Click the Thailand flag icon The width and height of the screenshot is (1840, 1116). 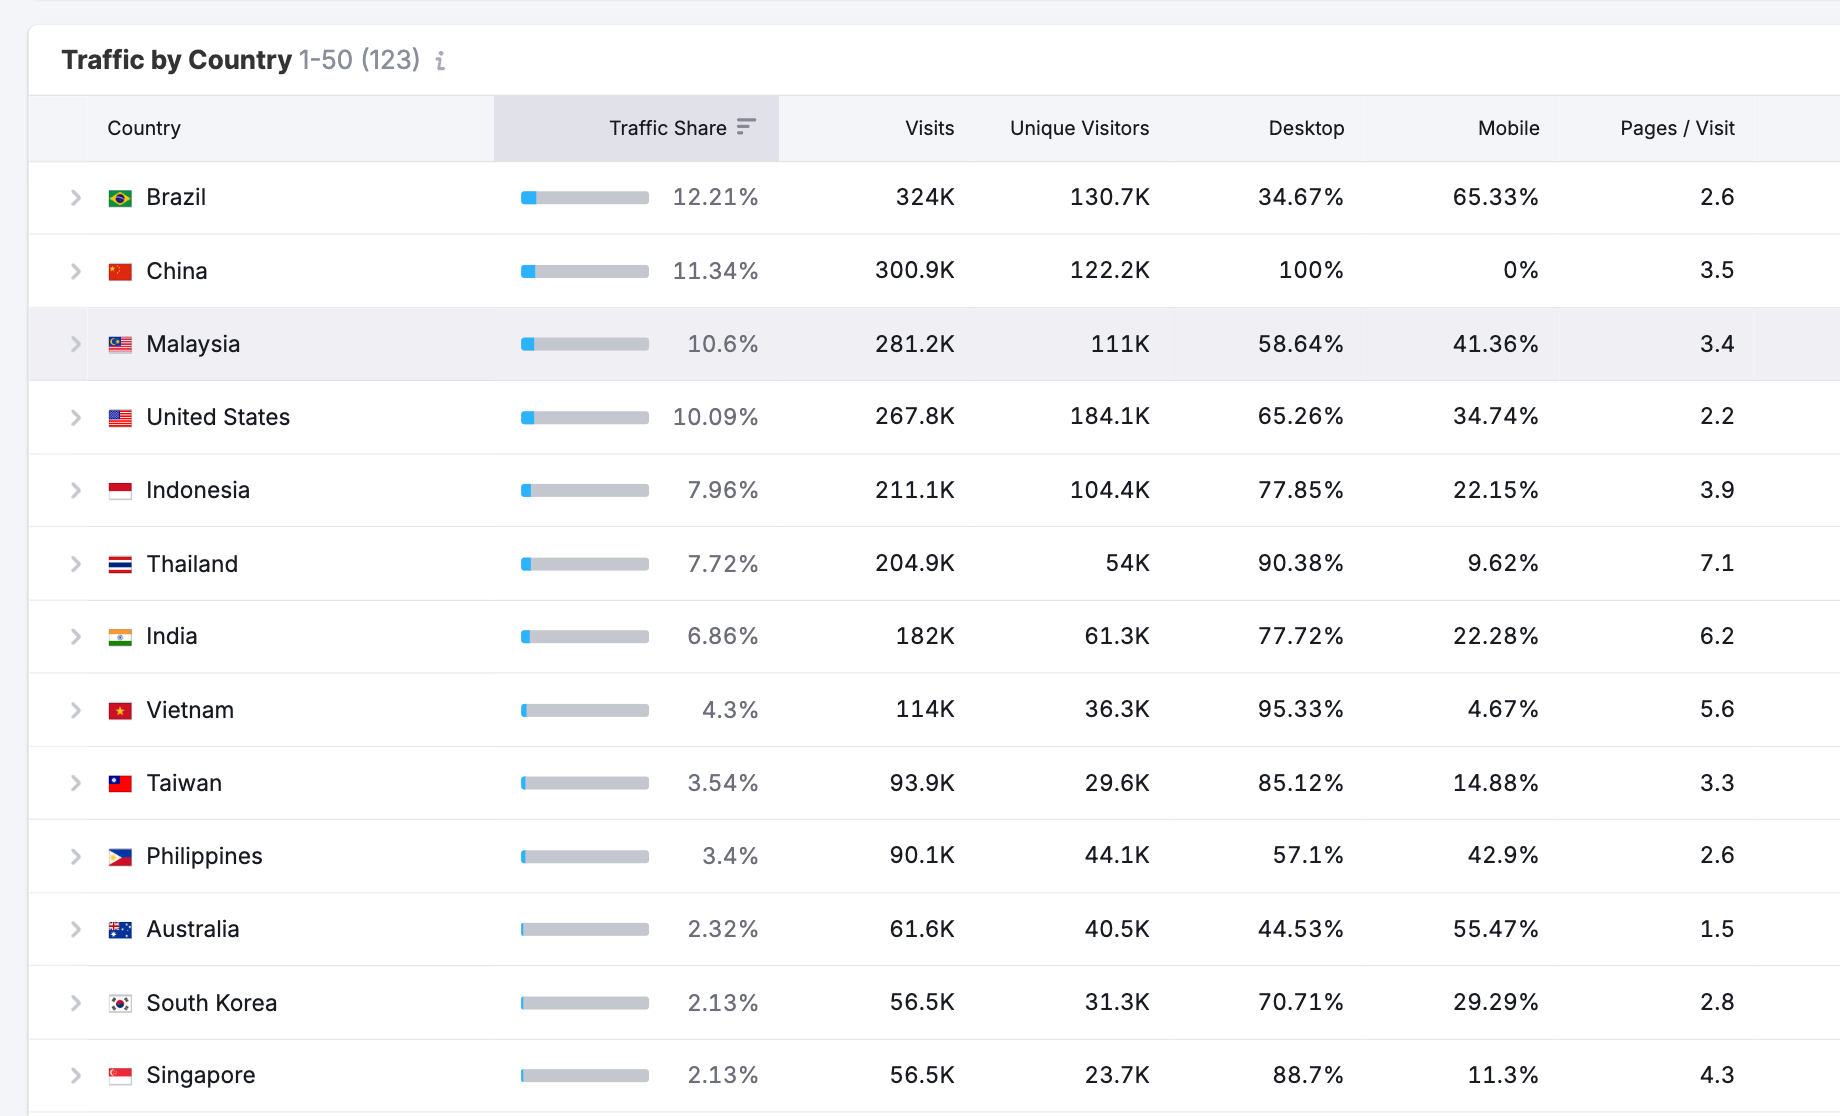pyautogui.click(x=120, y=563)
